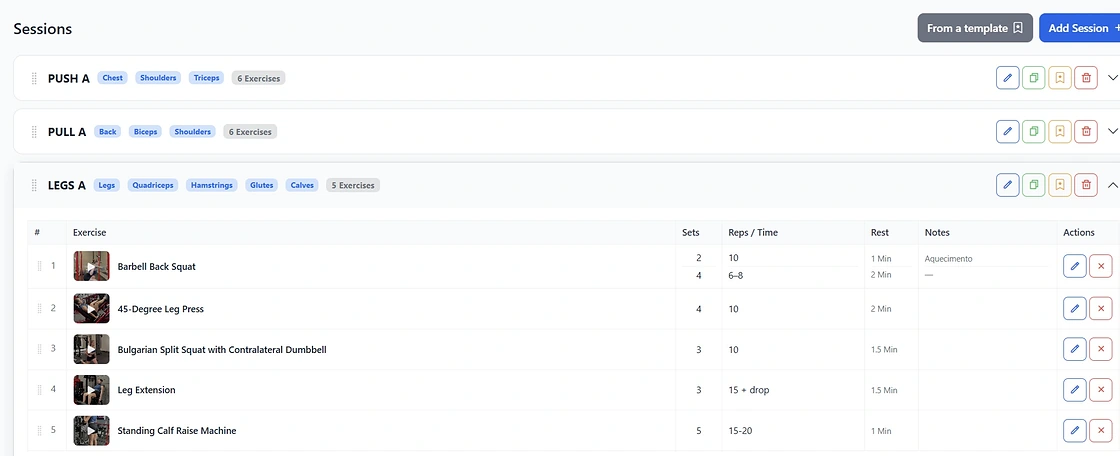Play the Standing Calf Raise video thumbnail
Image resolution: width=1120 pixels, height=456 pixels.
[91, 431]
